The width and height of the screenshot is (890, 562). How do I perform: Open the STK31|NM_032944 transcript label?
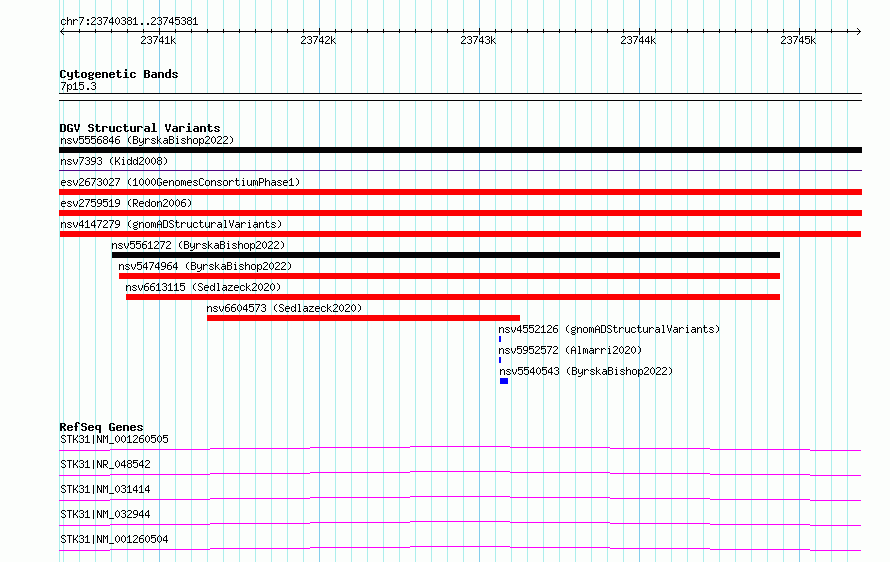tap(105, 514)
